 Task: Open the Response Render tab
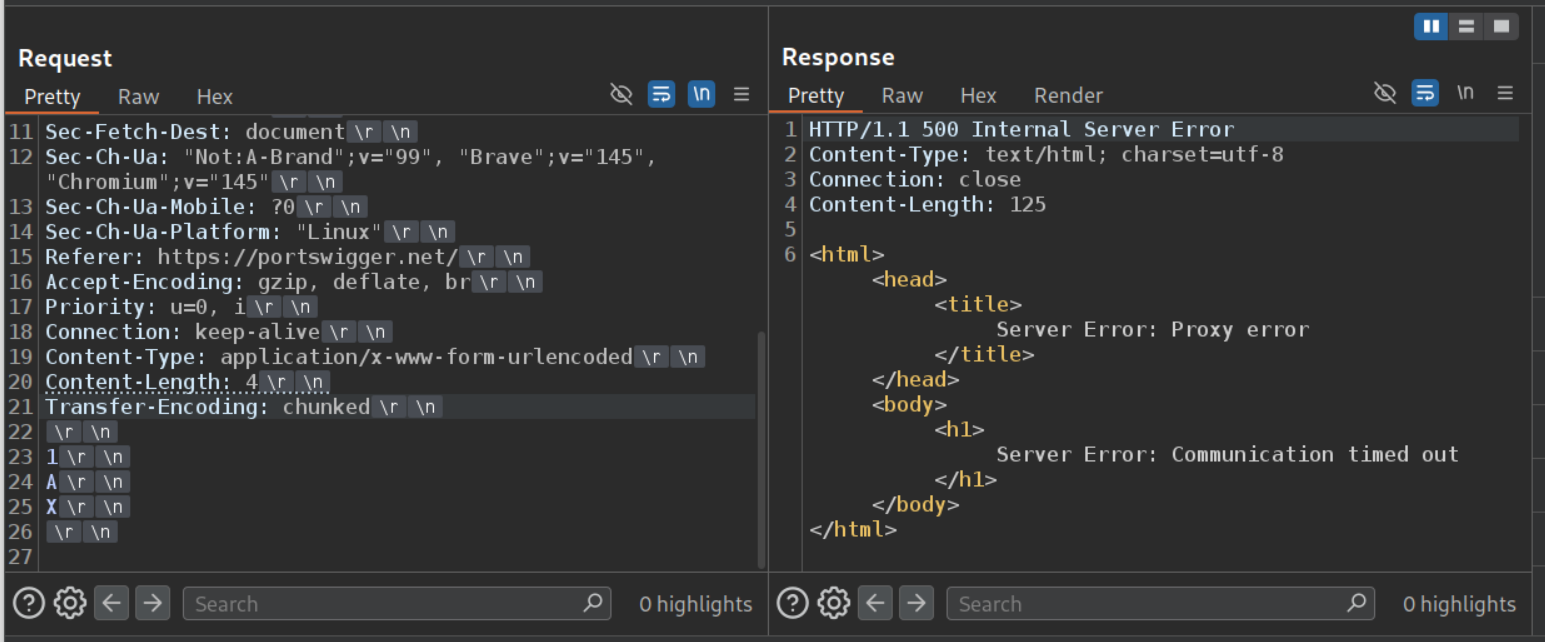pyautogui.click(x=1068, y=95)
